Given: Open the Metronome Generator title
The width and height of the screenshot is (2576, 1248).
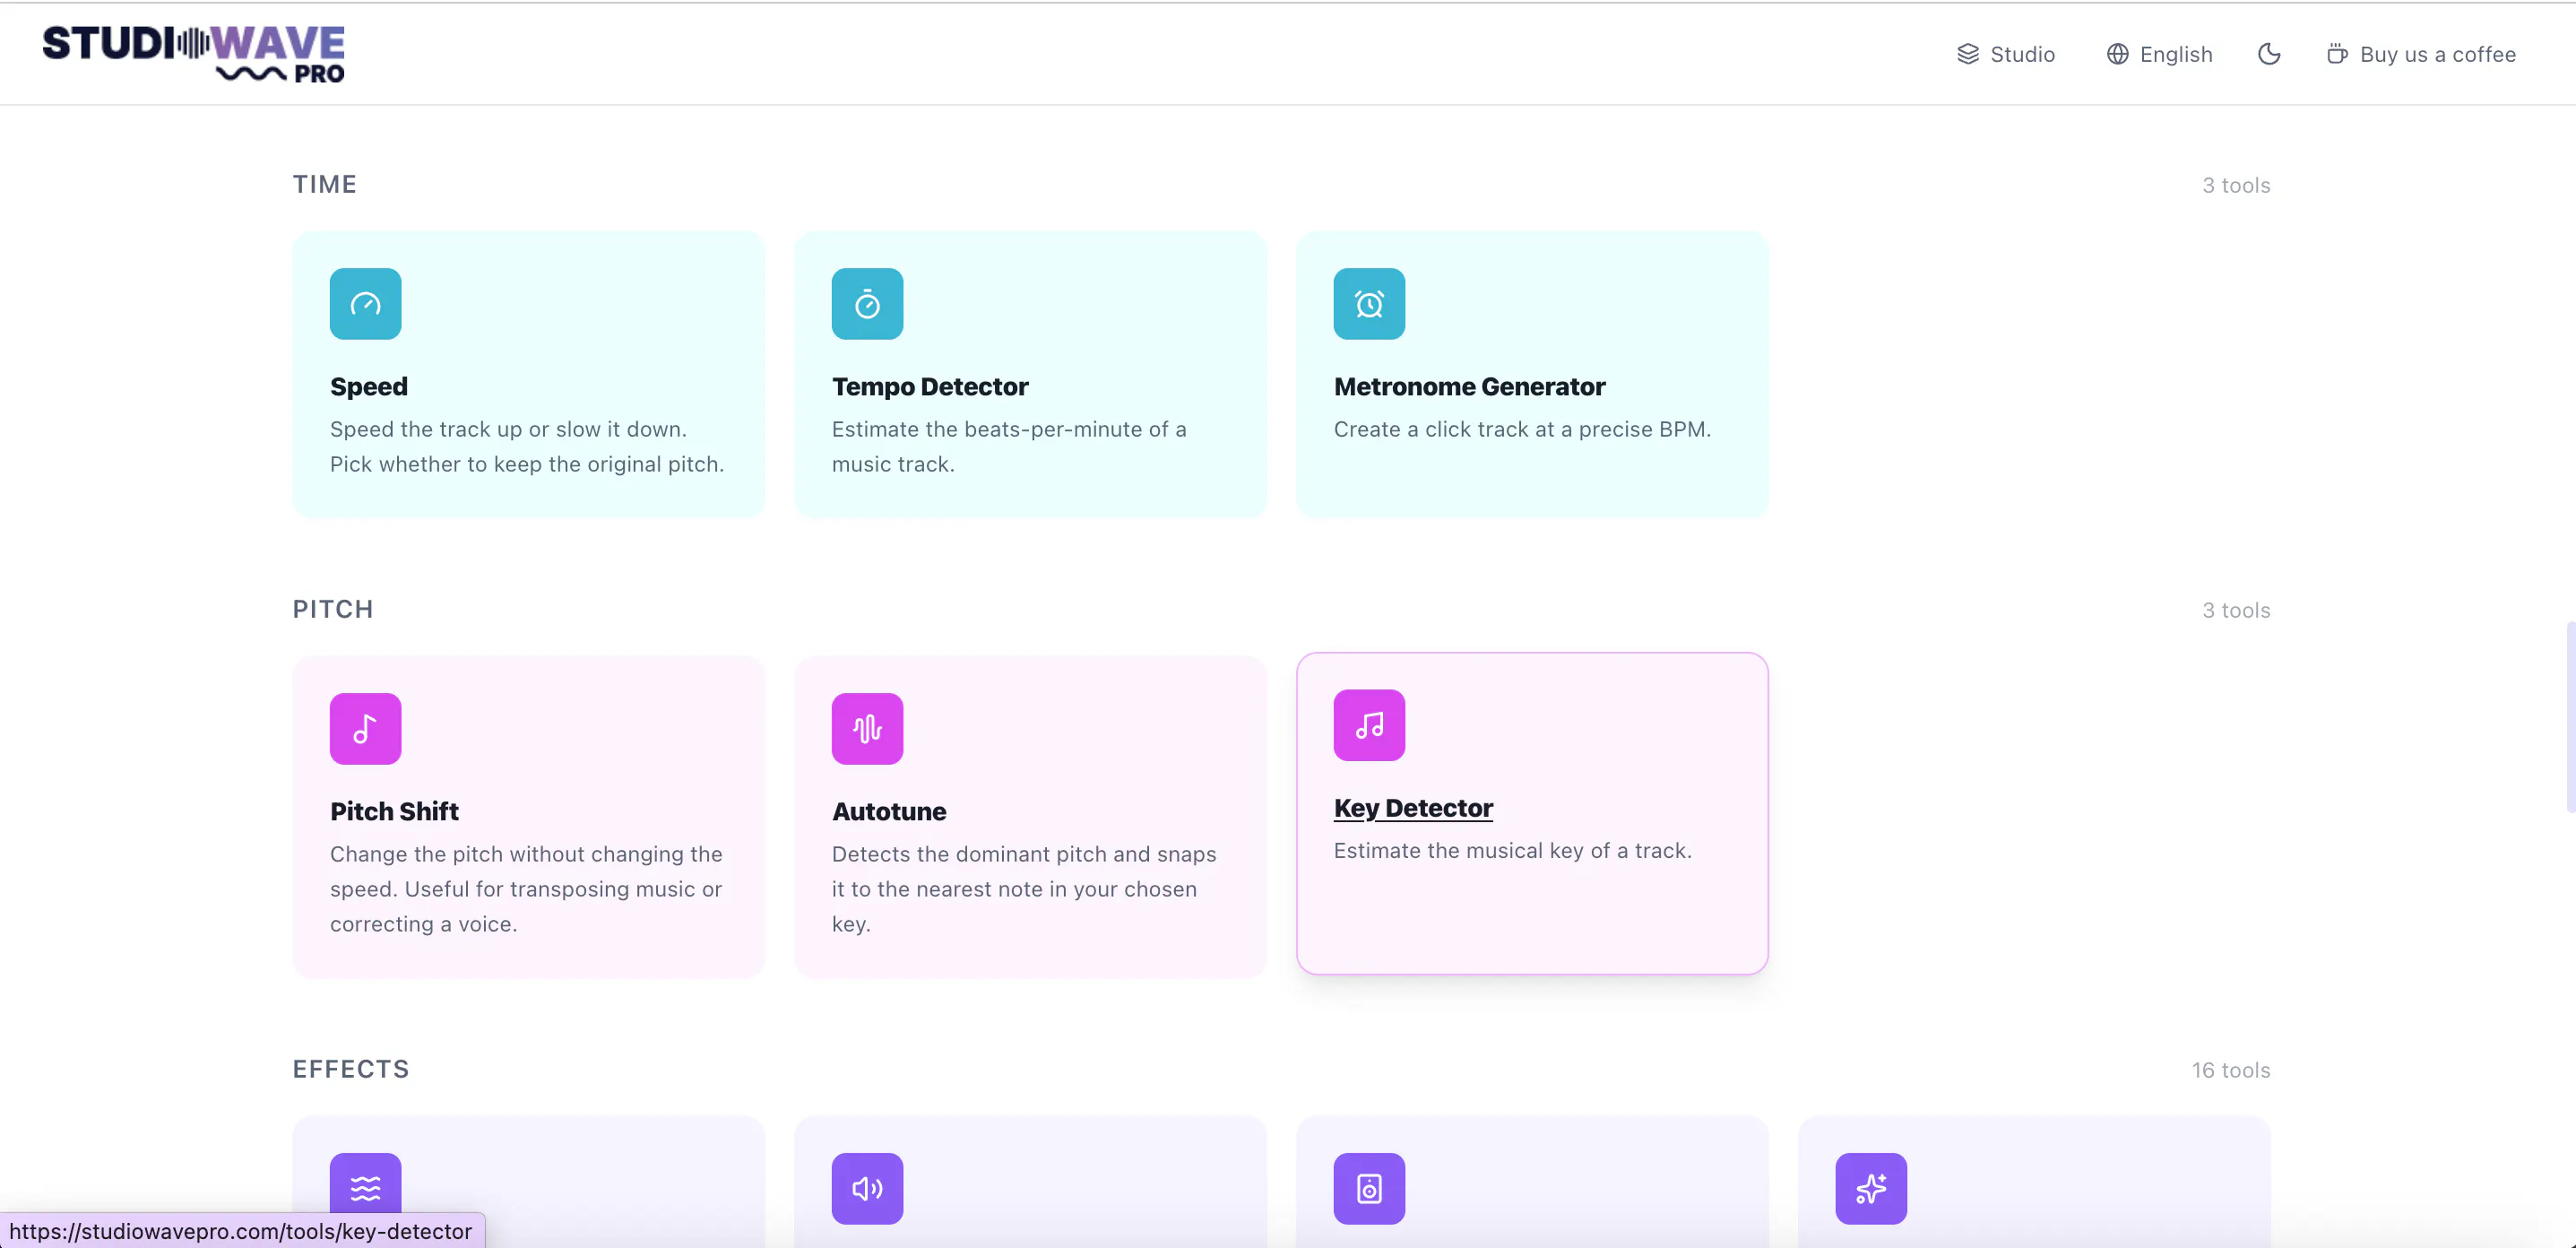Looking at the screenshot, I should [x=1469, y=387].
